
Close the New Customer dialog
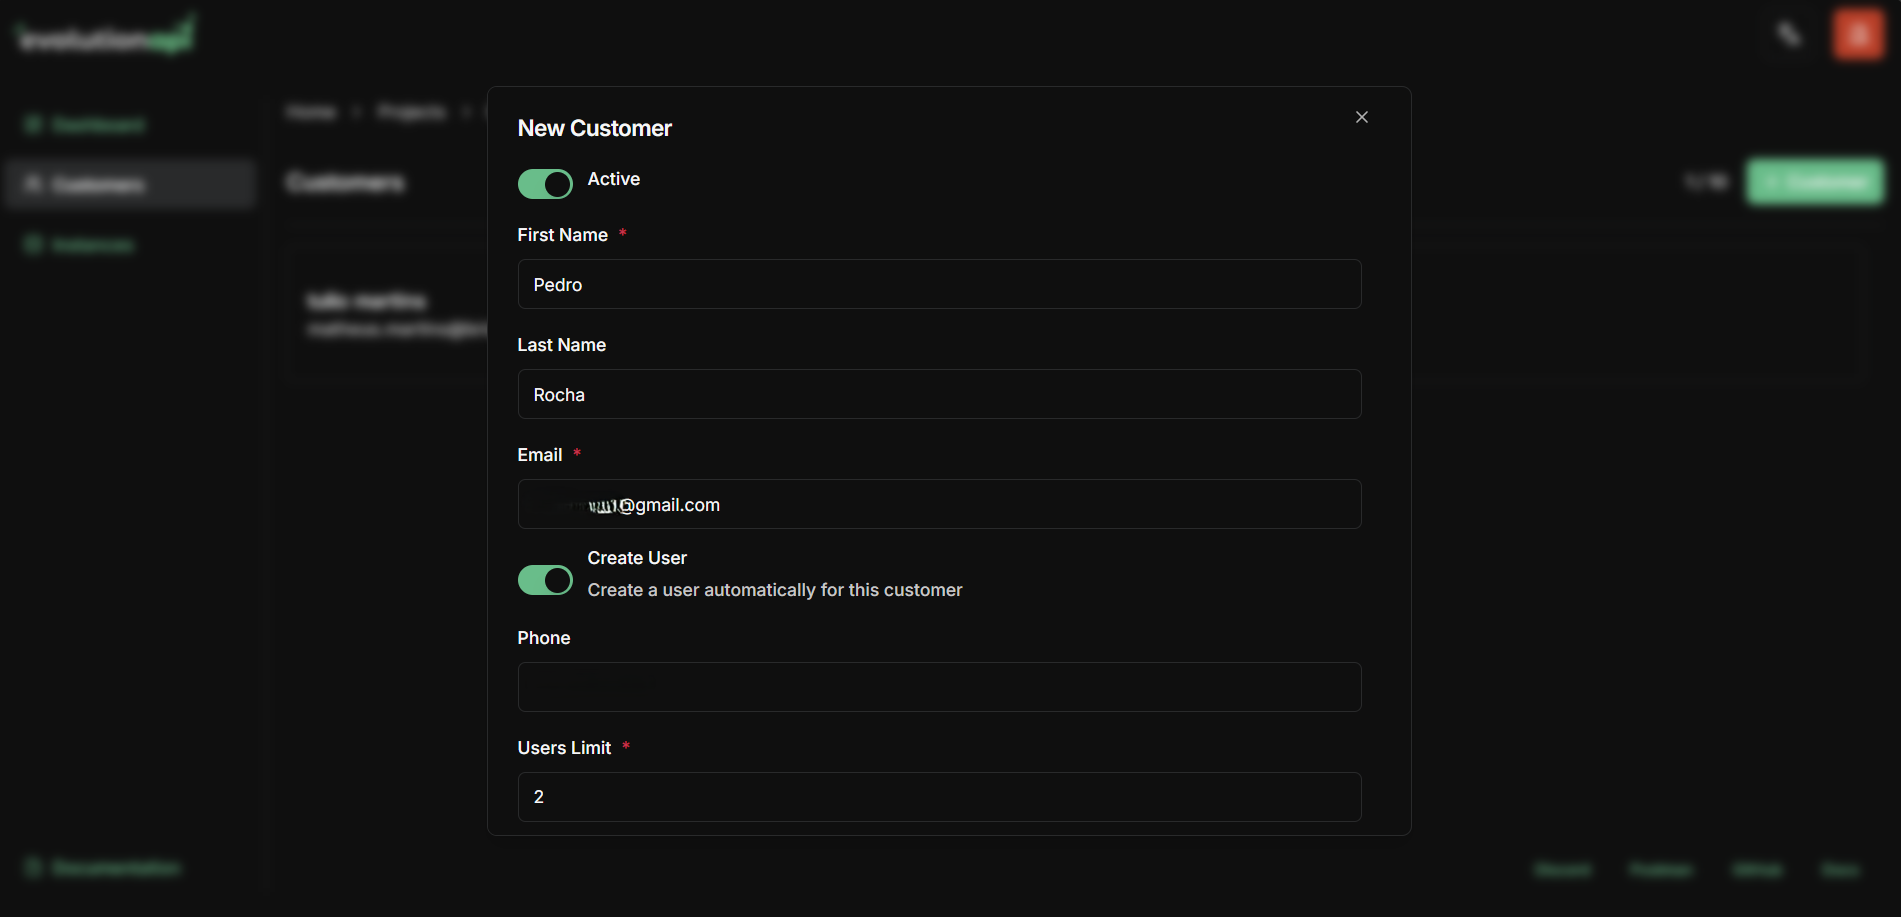tap(1361, 117)
